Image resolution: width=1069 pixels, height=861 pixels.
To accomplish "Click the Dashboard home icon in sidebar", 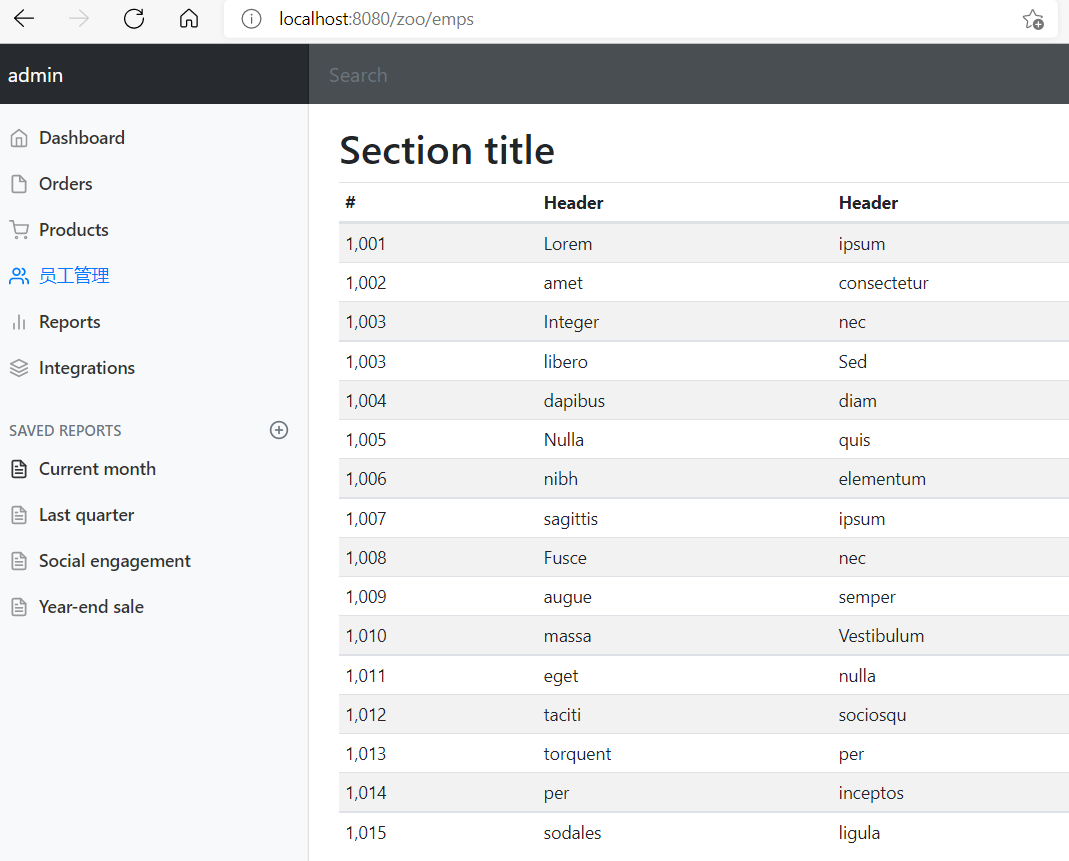I will click(18, 139).
